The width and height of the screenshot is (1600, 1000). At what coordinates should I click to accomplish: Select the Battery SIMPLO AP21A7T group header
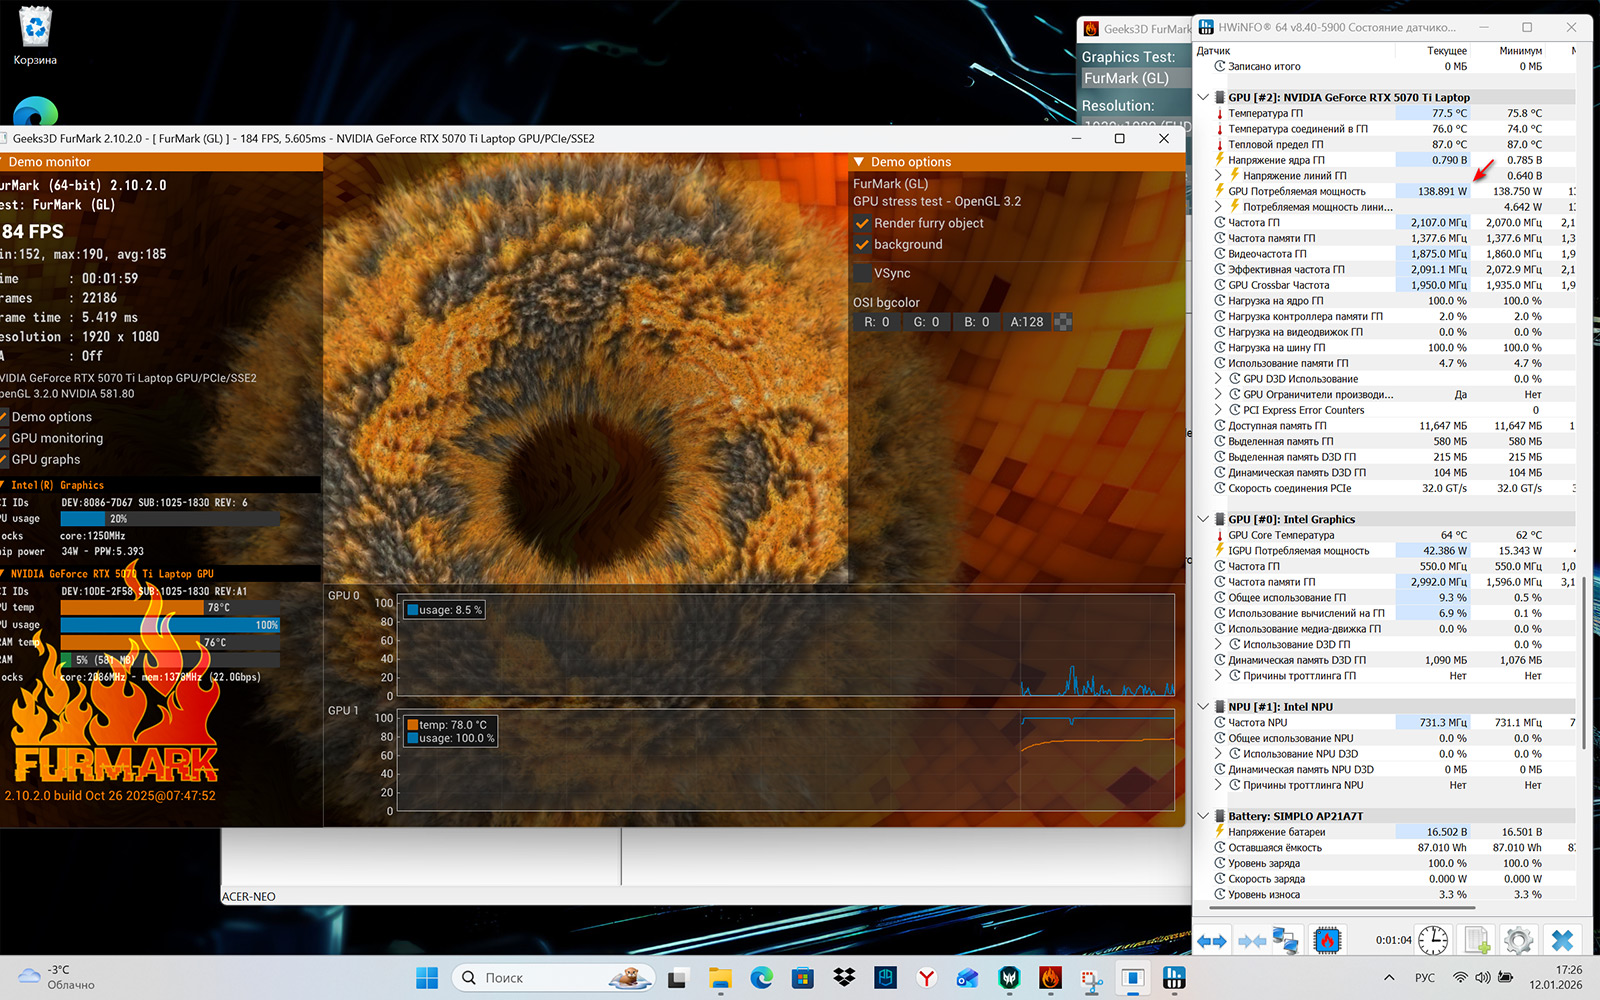pos(1295,816)
